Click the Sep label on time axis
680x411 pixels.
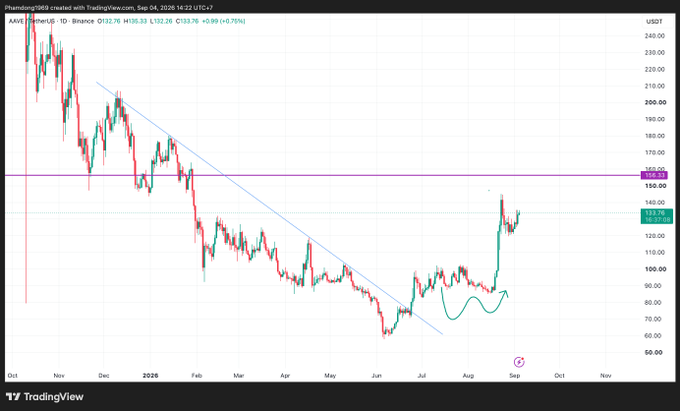514,375
